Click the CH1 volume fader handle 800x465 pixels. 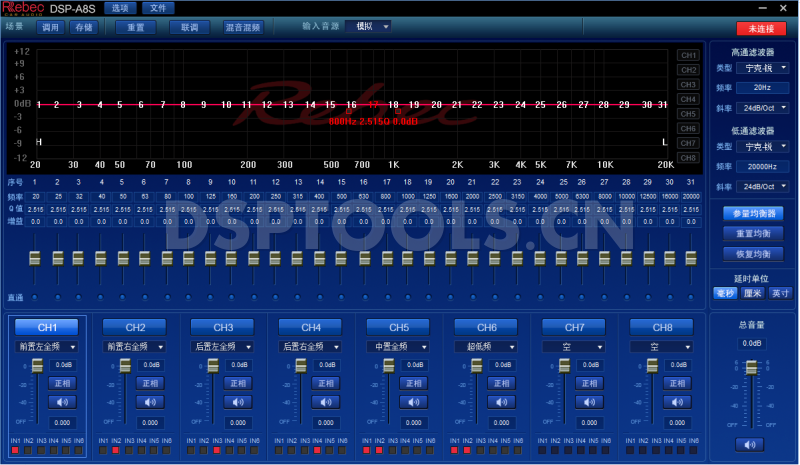tap(37, 365)
